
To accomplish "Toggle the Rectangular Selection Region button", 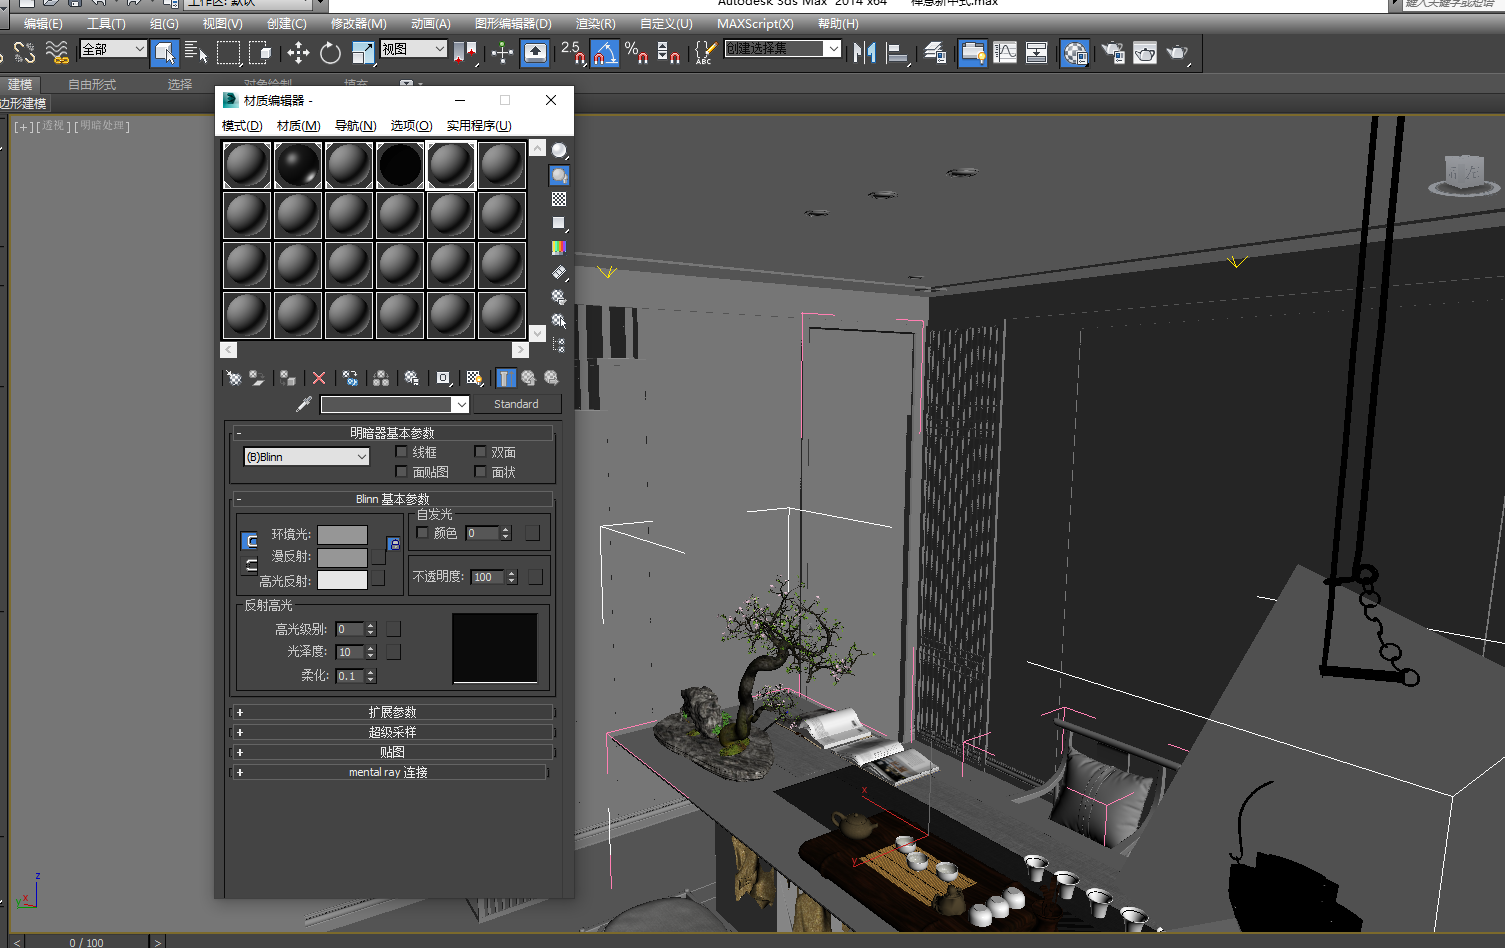I will click(229, 53).
